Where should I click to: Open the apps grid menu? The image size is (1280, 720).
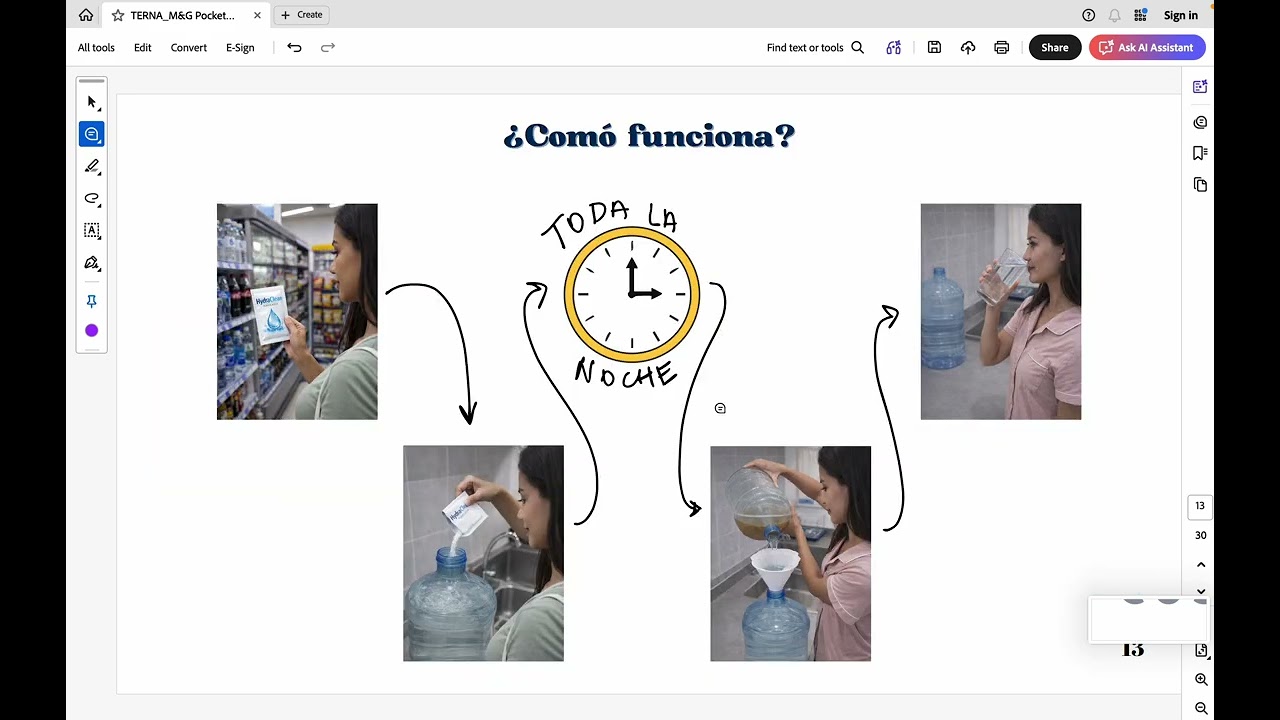click(1140, 15)
